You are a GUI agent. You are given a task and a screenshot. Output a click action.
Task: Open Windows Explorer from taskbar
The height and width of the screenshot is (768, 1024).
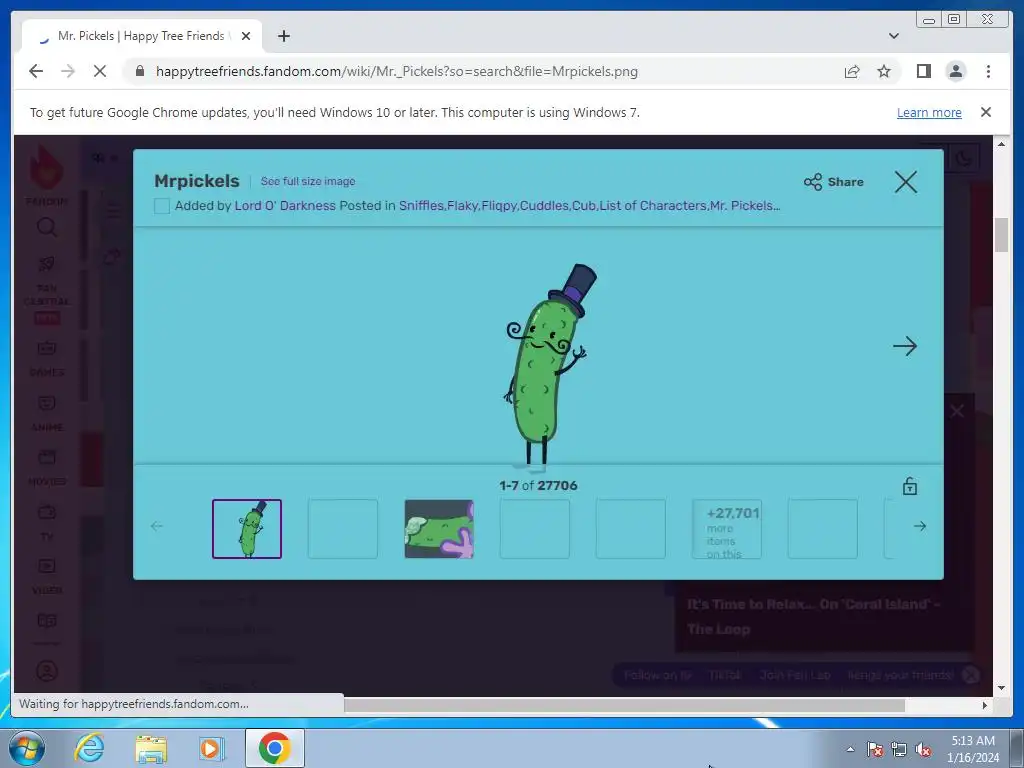point(151,748)
